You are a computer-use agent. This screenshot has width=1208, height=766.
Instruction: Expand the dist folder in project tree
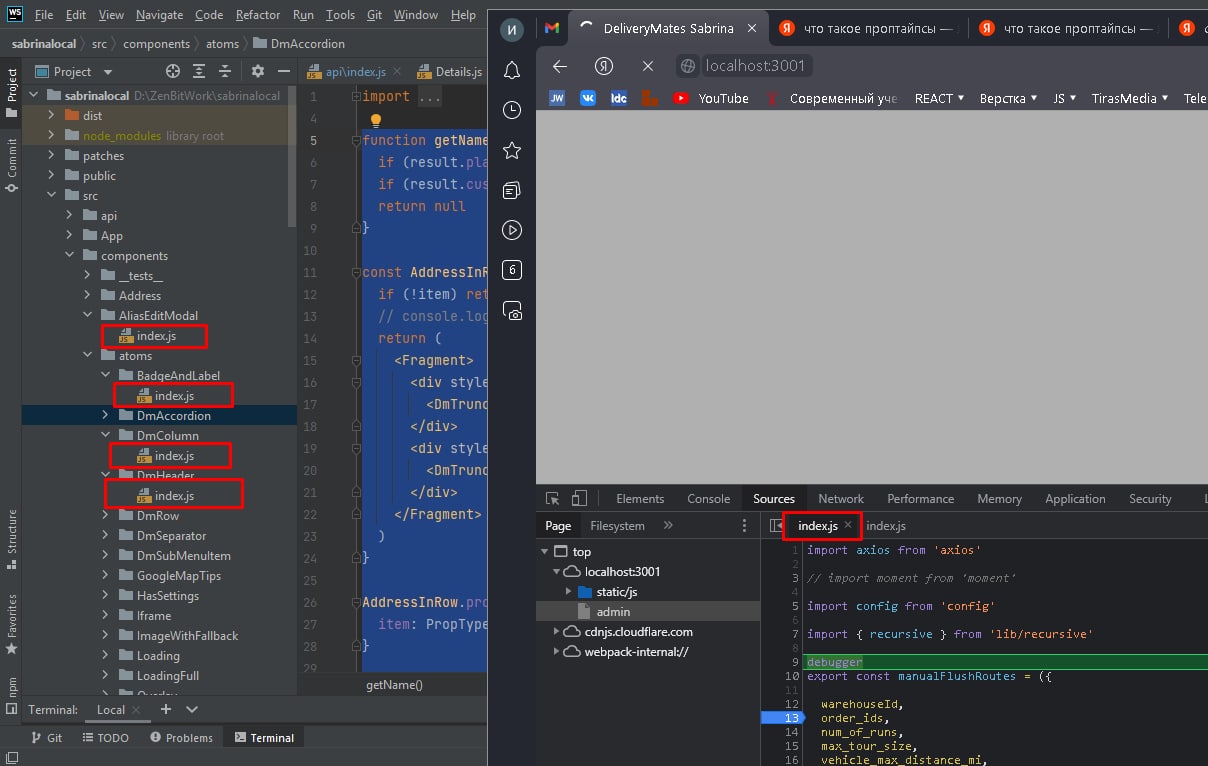(x=52, y=115)
